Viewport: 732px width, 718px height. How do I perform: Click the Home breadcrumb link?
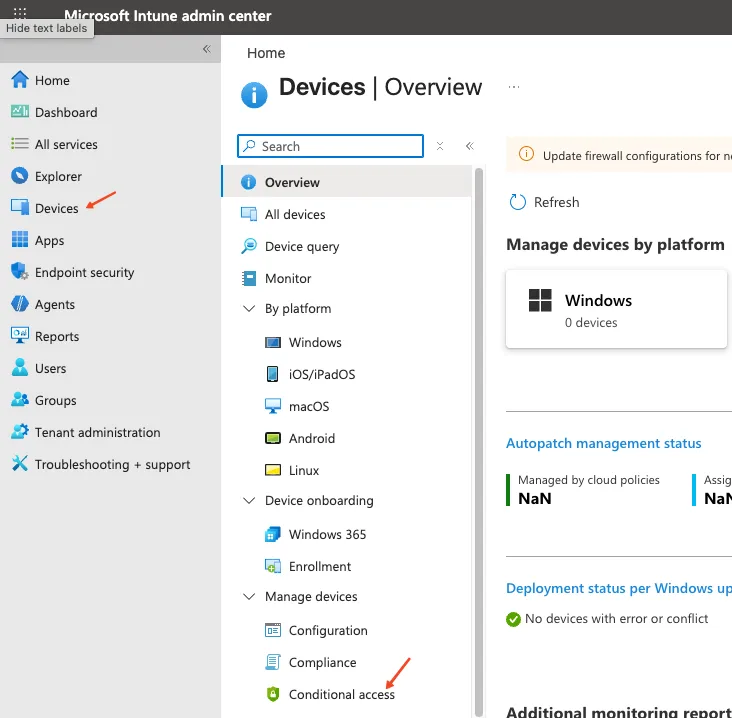click(266, 53)
